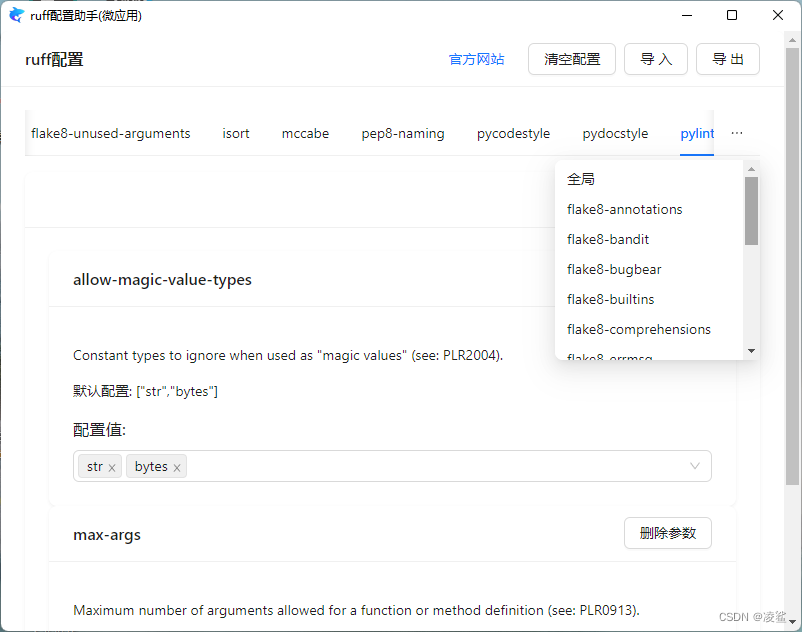Expand the allow-magic-value-types dropdown arrow
Viewport: 802px width, 632px height.
pos(695,466)
